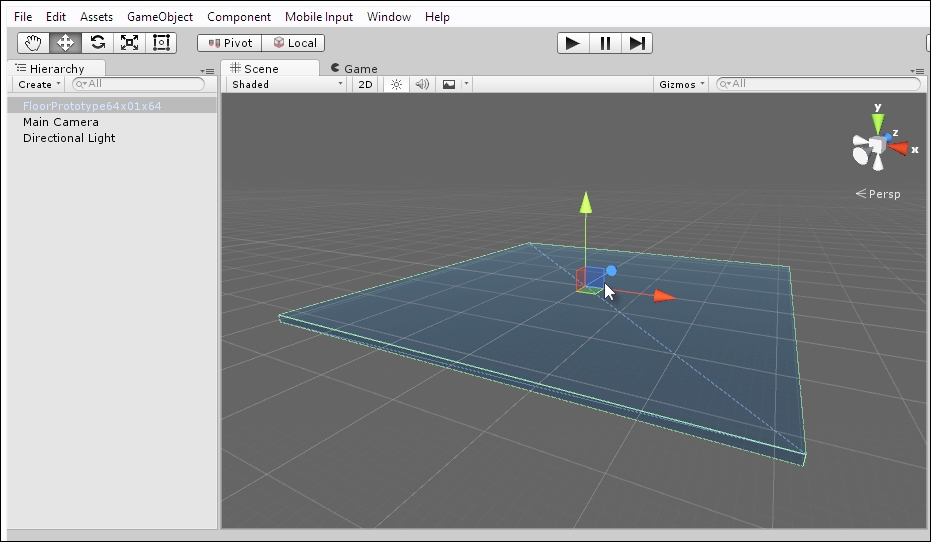Select the Rect transform tool
This screenshot has height=542, width=931.
pyautogui.click(x=160, y=43)
